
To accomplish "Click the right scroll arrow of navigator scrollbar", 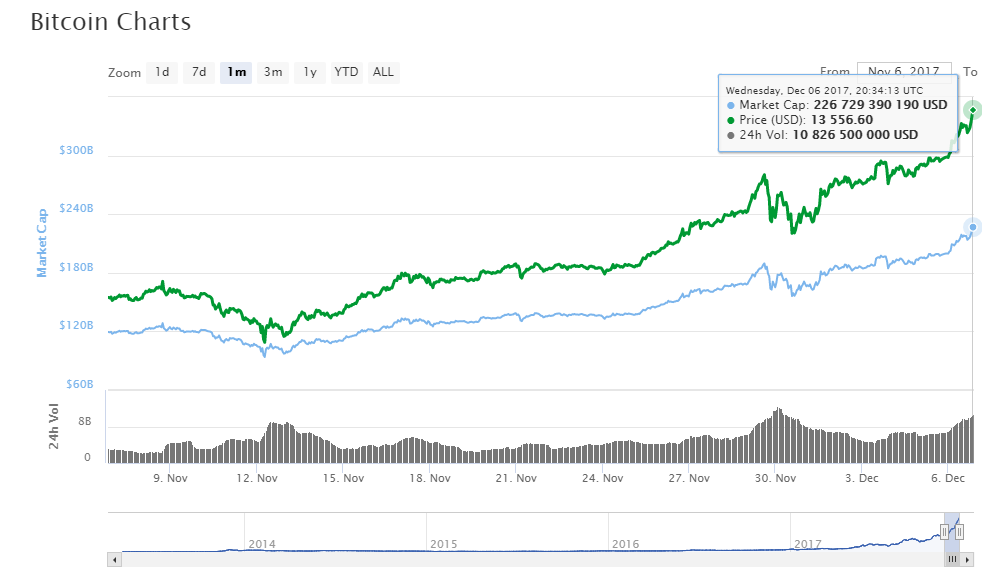I will 966,560.
